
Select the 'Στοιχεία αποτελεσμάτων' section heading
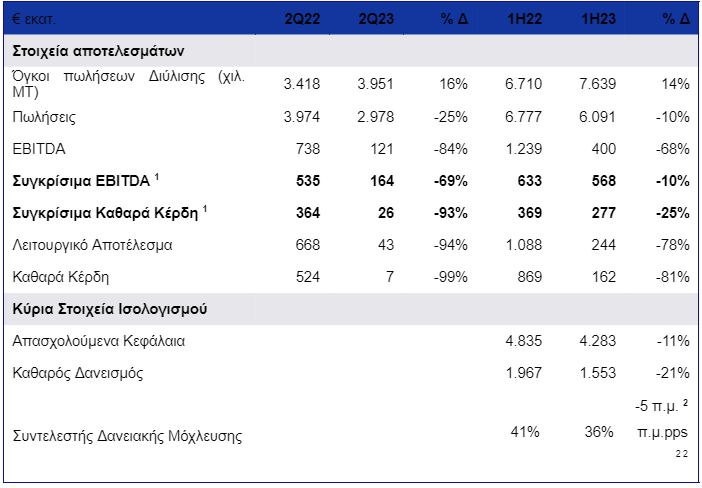(x=98, y=50)
